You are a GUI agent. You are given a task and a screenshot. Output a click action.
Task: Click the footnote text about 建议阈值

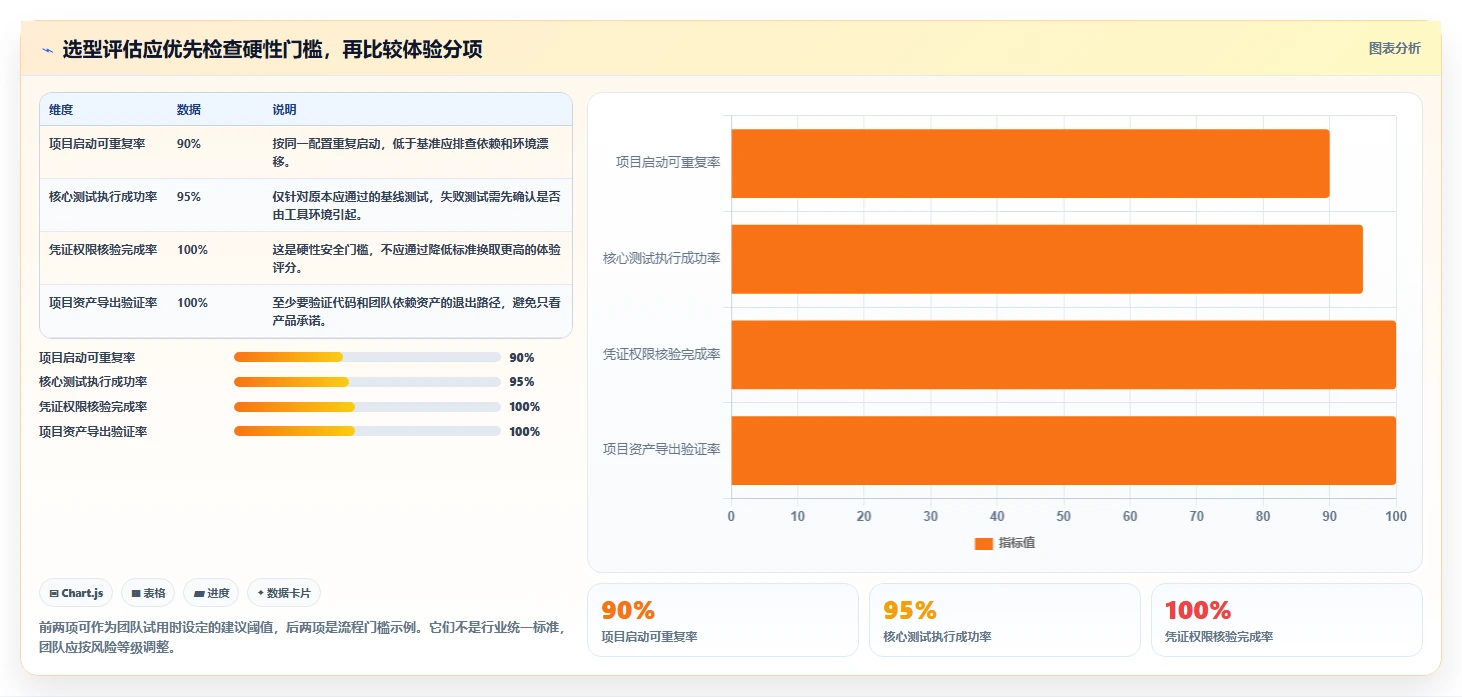click(x=303, y=638)
